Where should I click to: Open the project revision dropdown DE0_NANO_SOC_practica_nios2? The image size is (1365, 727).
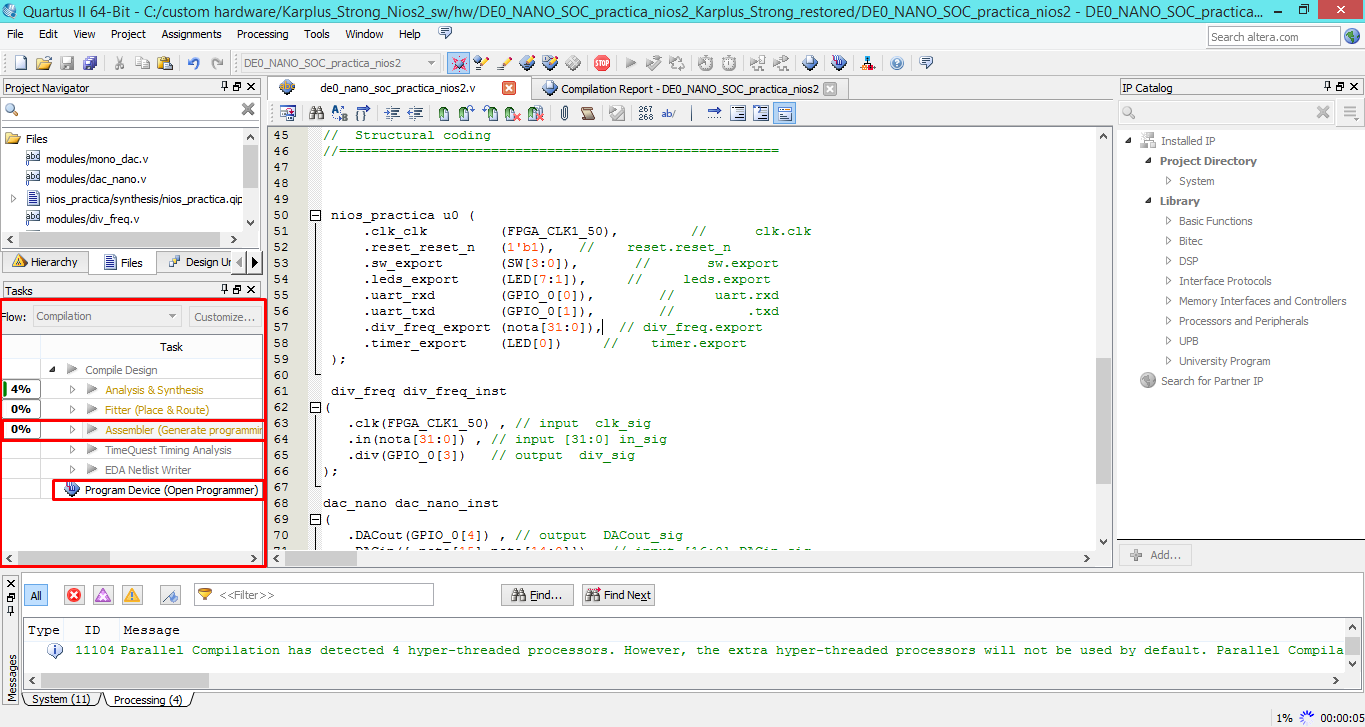coord(339,62)
